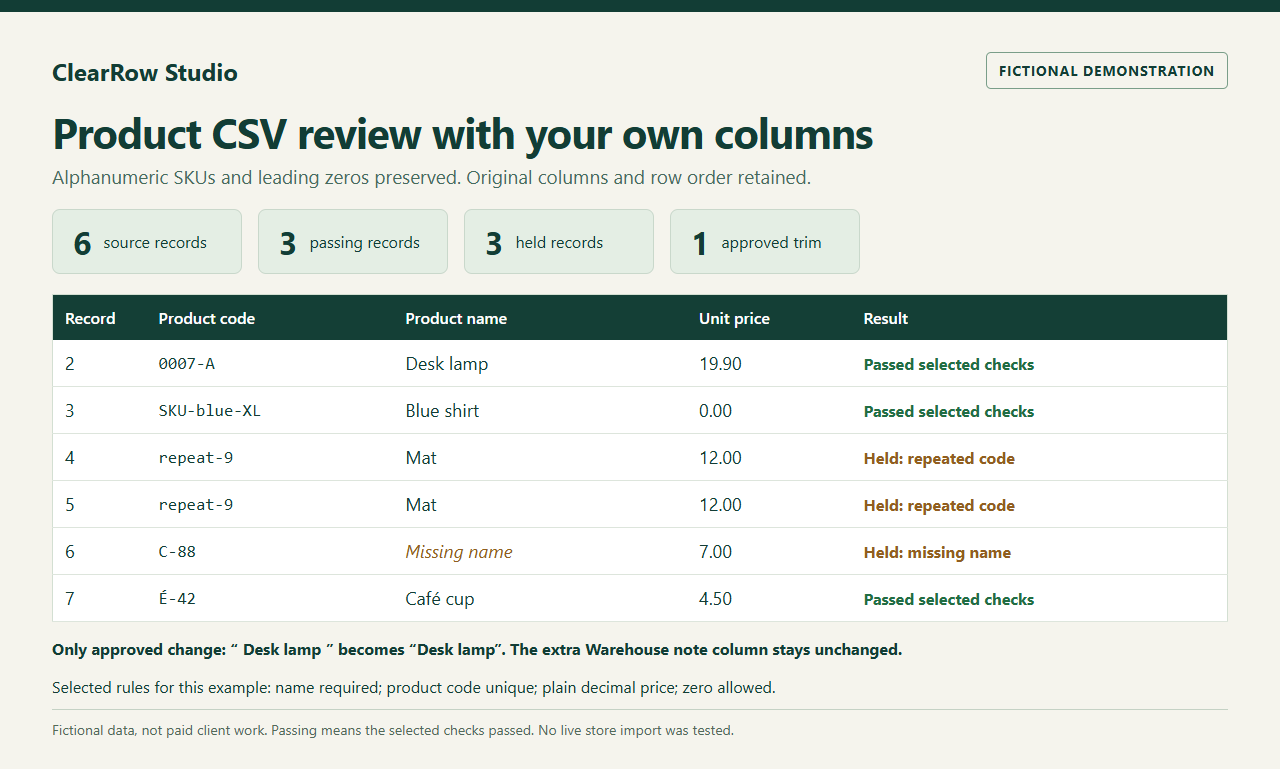Click "Passed selected checks" in the Desk lamp row
1280x769 pixels.
click(949, 365)
